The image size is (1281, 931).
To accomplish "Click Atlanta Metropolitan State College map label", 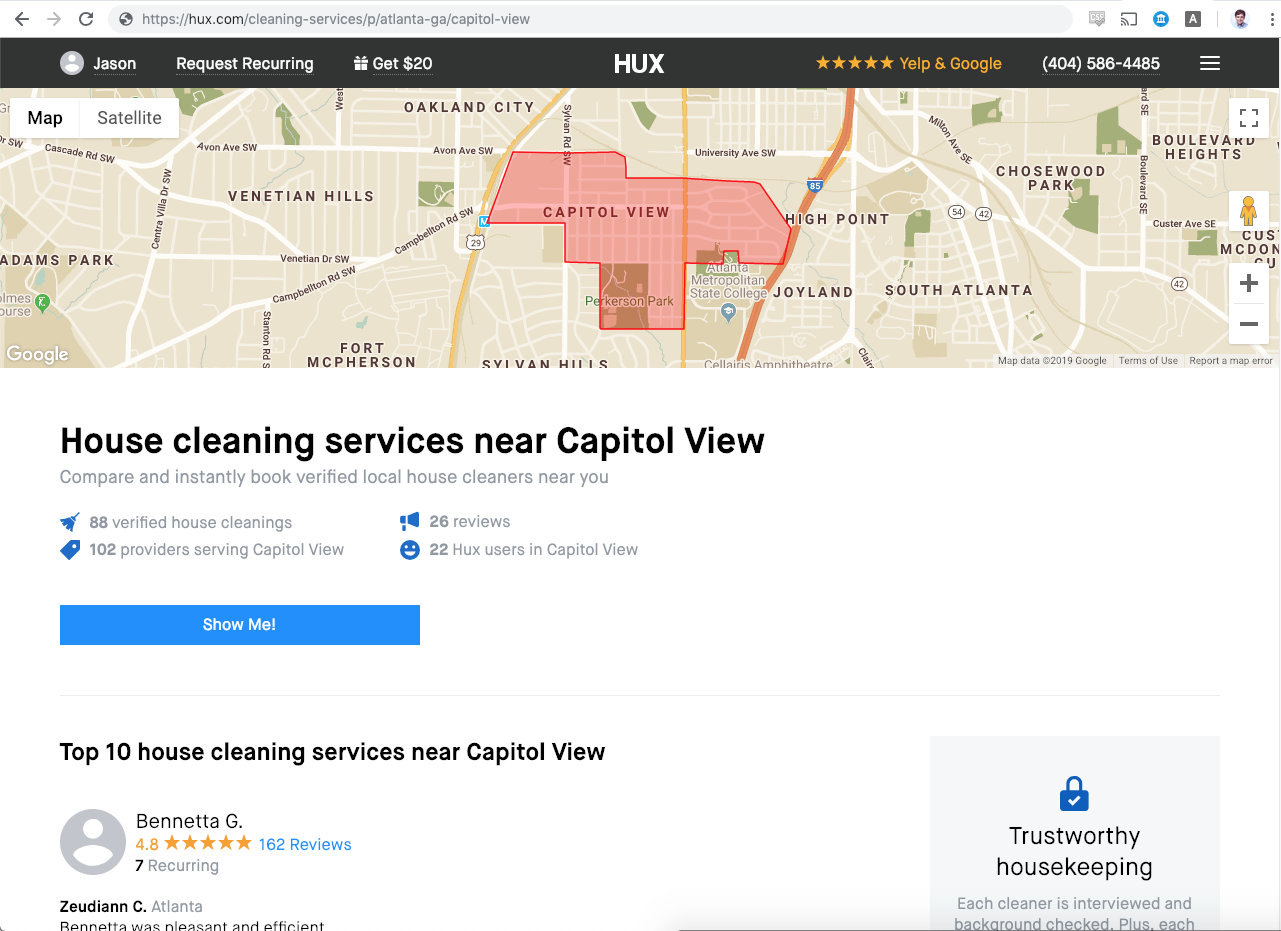I will click(x=728, y=281).
